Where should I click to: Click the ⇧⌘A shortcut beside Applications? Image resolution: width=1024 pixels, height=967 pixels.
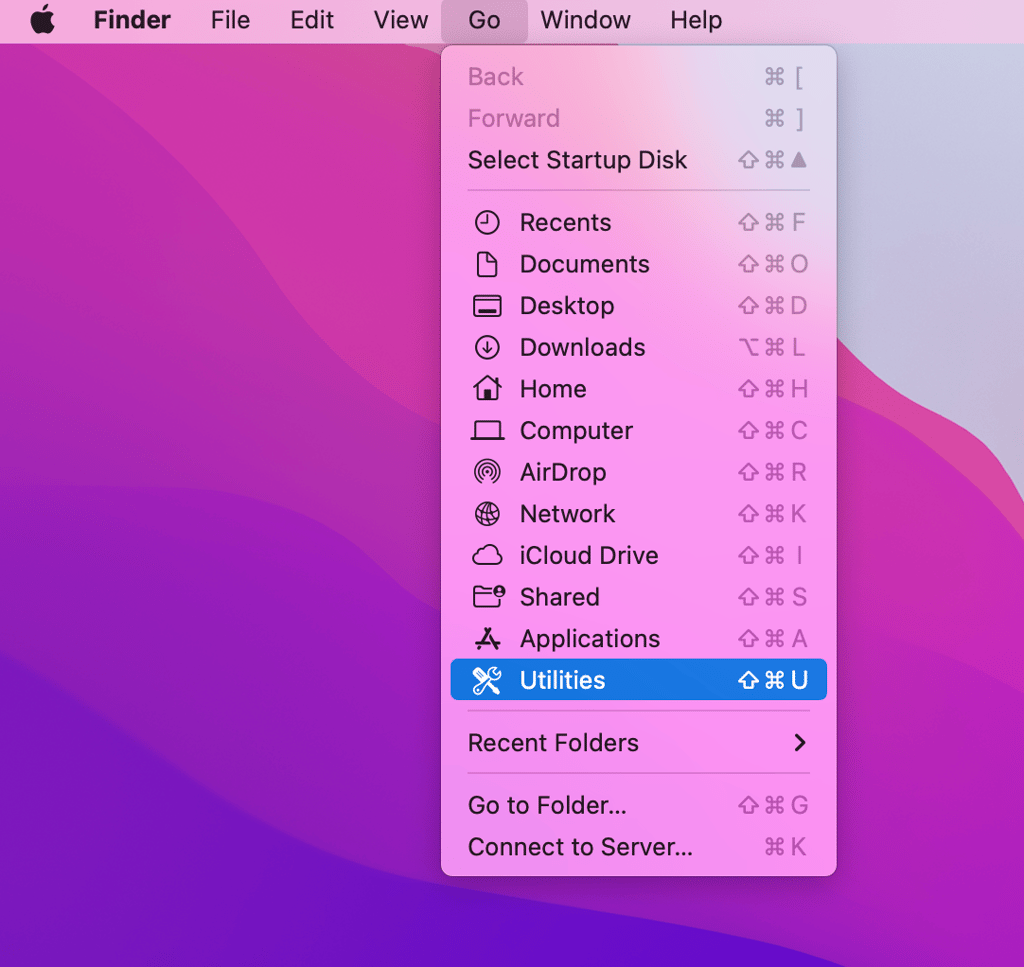pos(773,639)
